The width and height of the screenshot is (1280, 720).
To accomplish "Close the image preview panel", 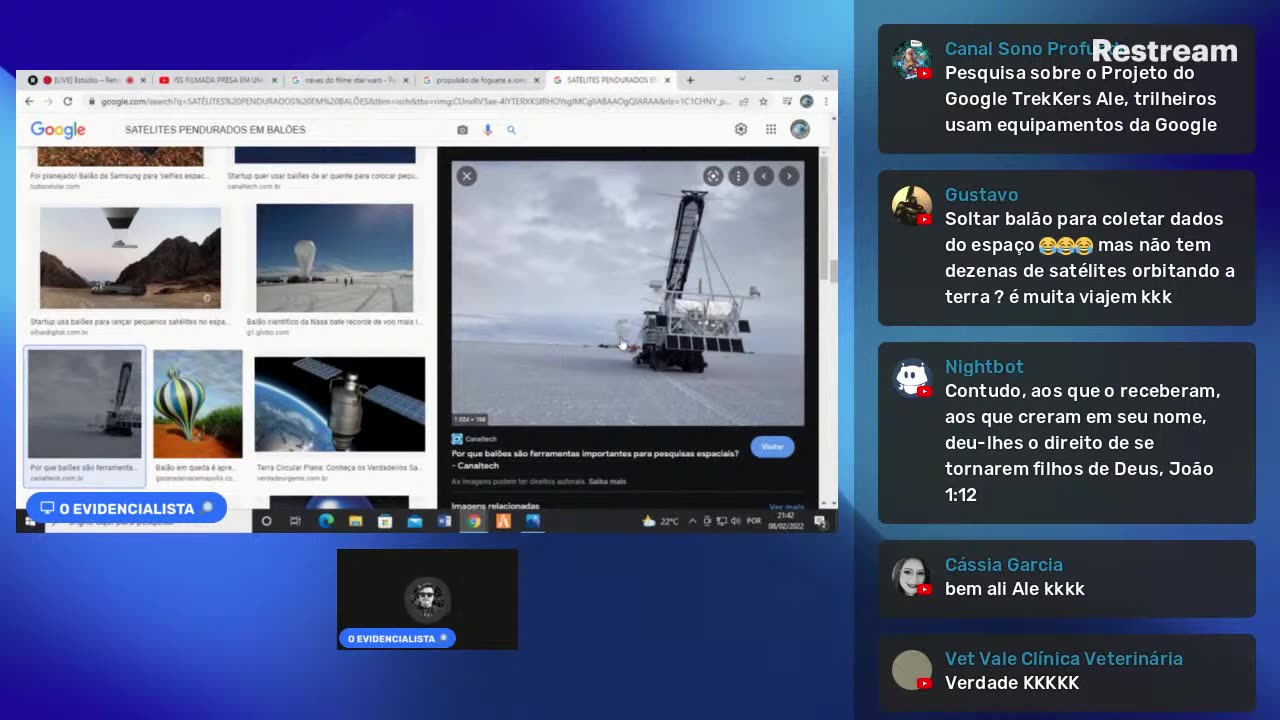I will pyautogui.click(x=466, y=176).
